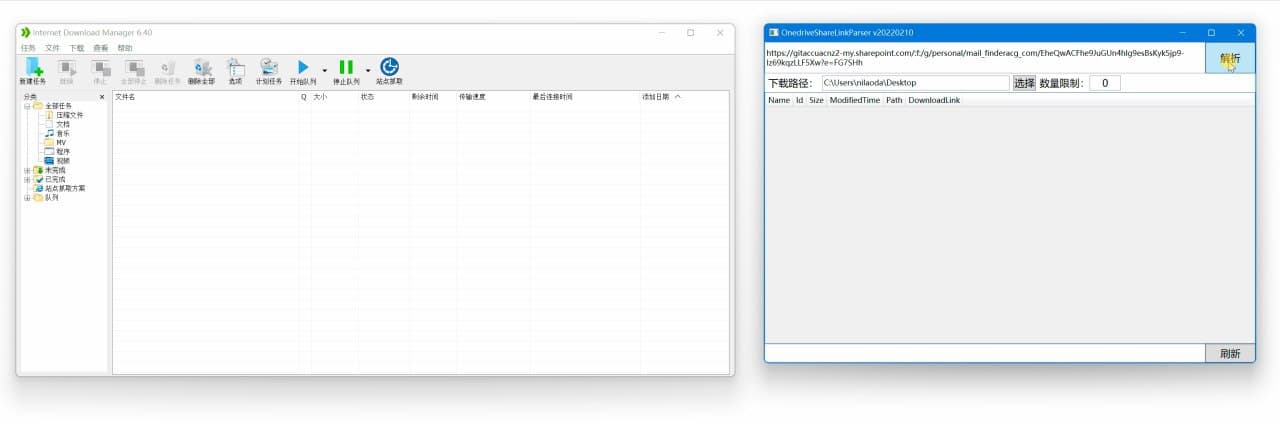Image resolution: width=1280 pixels, height=425 pixels.
Task: Open the 帮助 menu in IDM
Action: (124, 48)
